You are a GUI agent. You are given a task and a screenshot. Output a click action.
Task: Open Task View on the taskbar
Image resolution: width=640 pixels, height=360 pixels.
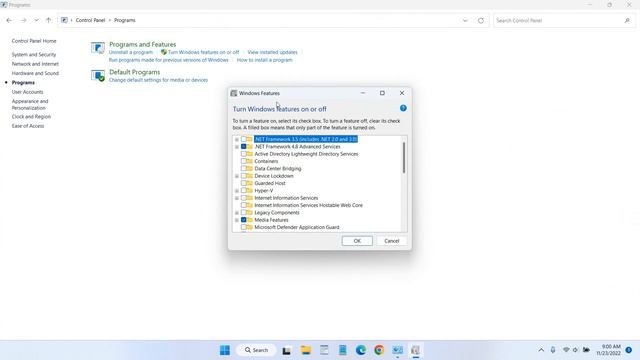[x=287, y=350]
